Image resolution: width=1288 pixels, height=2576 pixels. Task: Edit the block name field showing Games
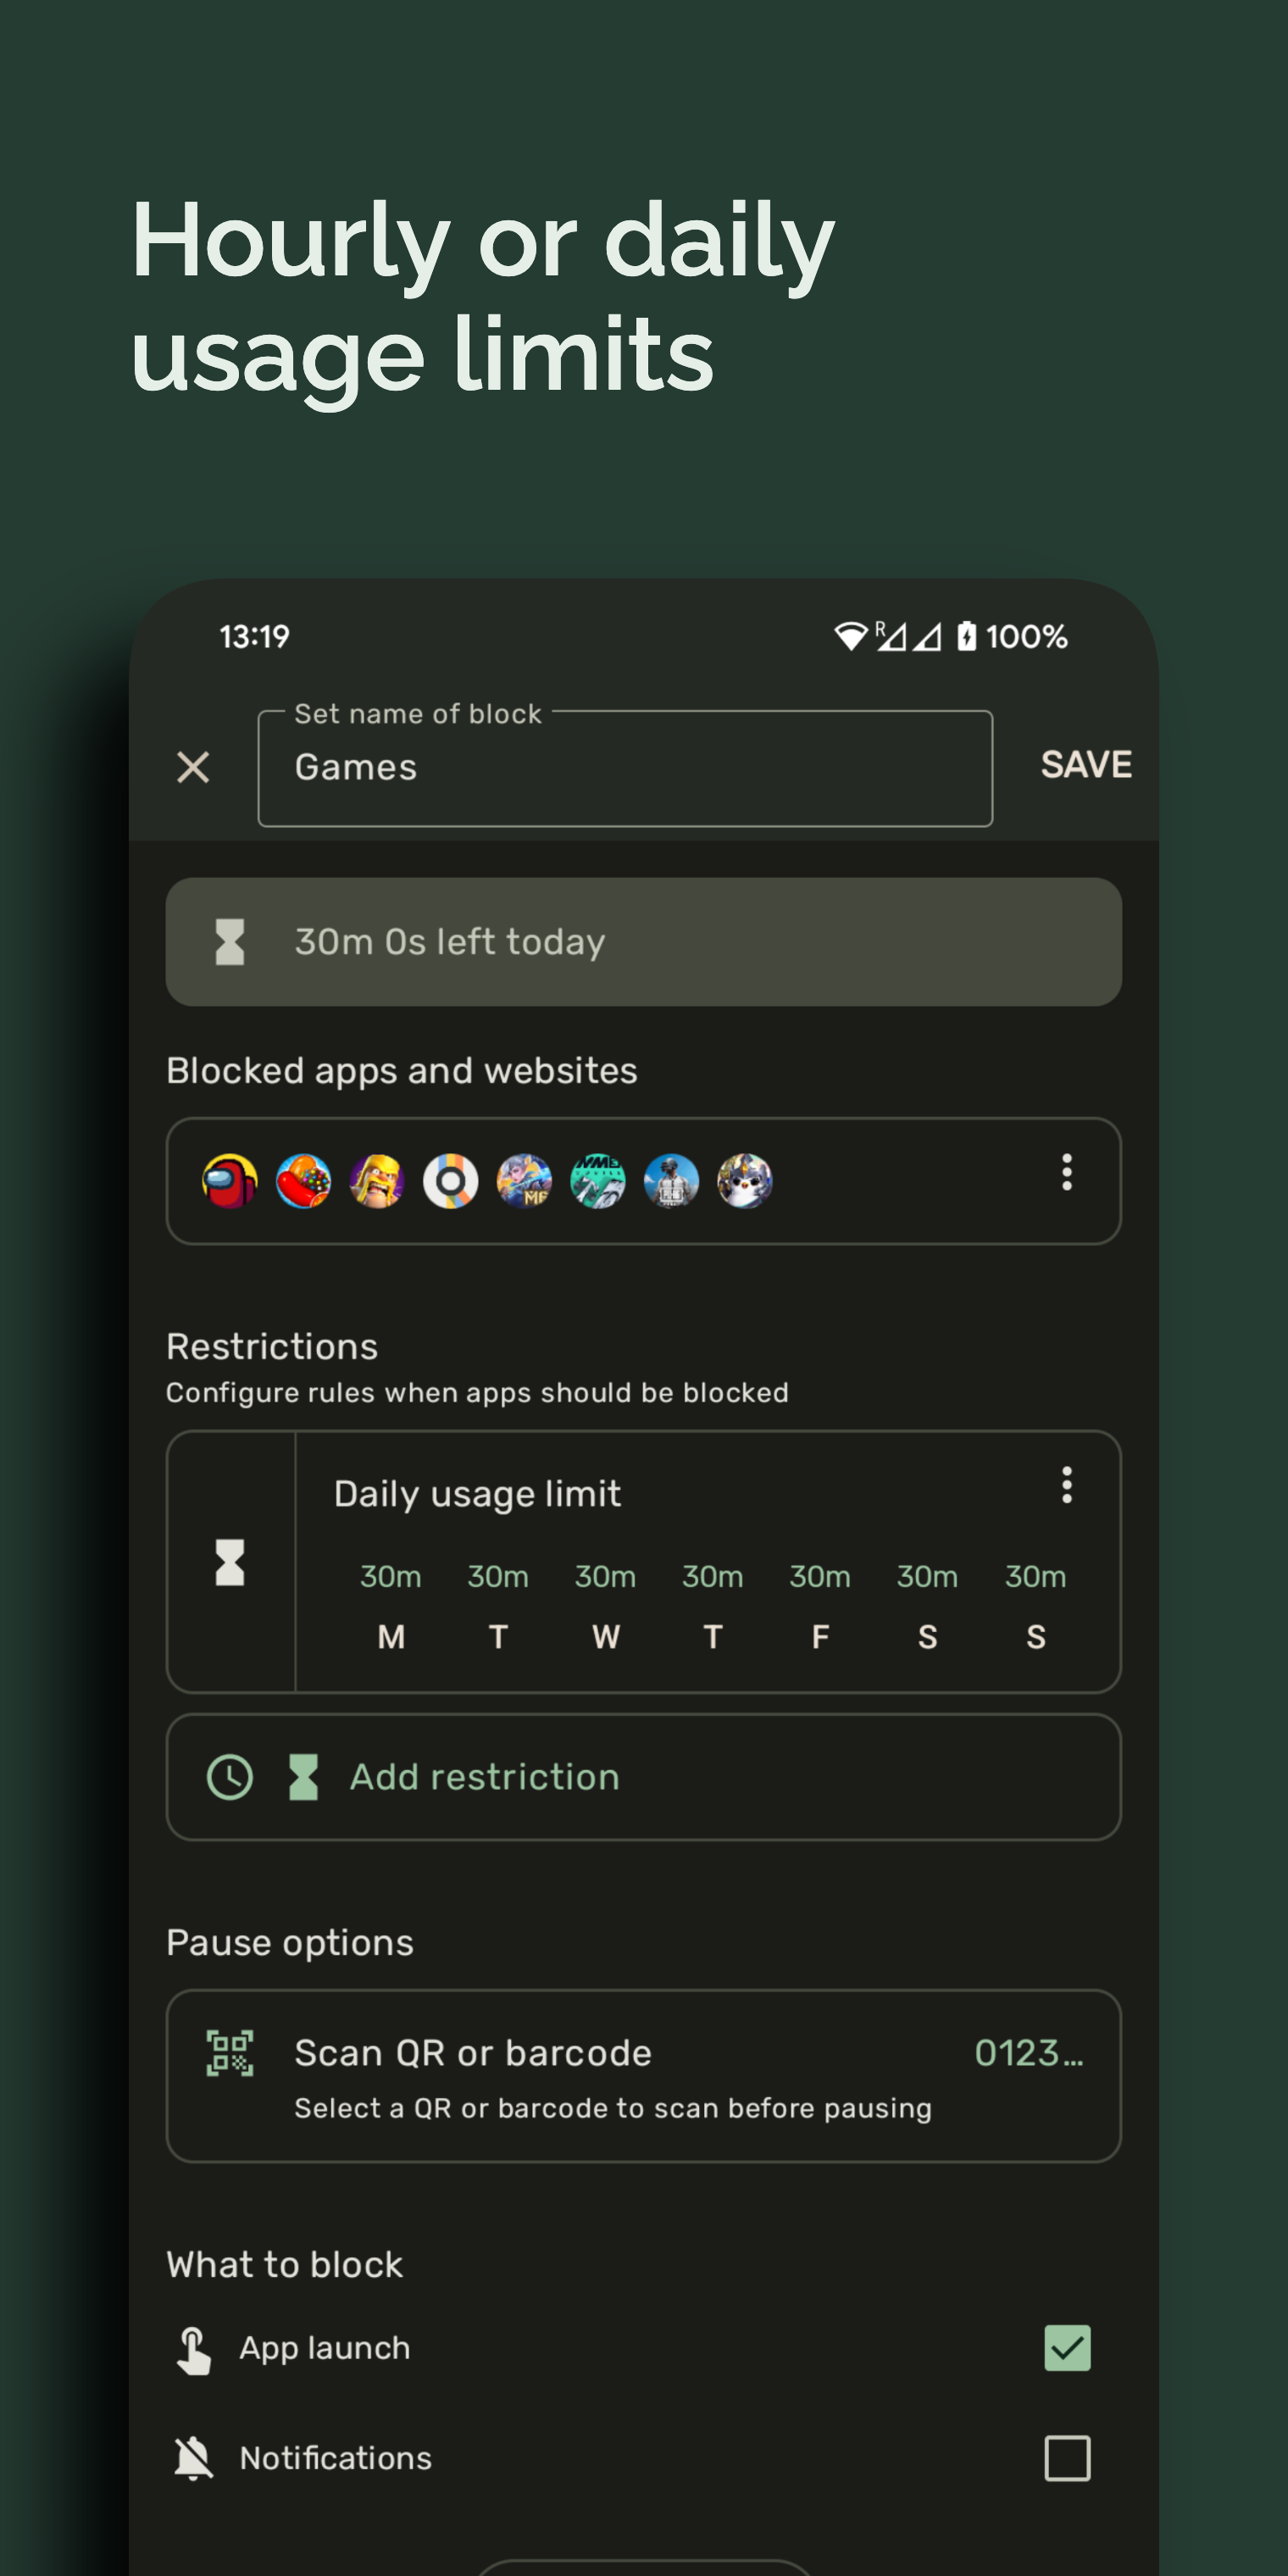pyautogui.click(x=625, y=767)
